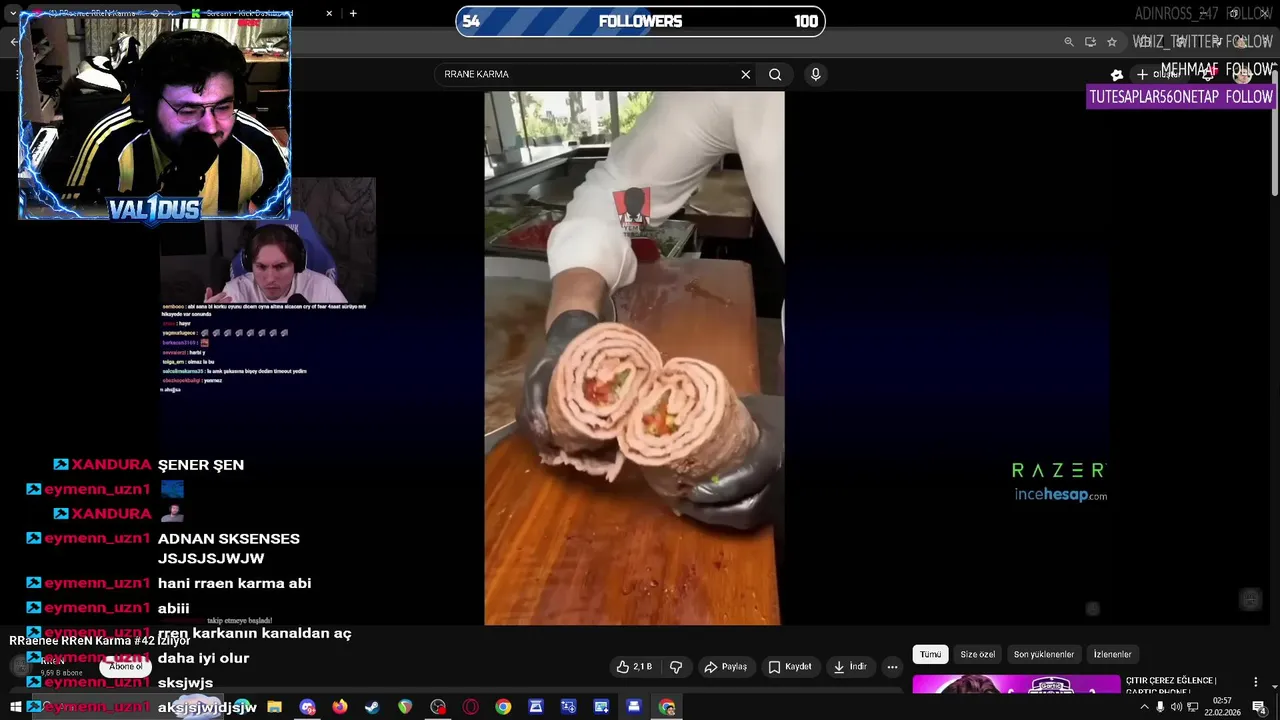The height and width of the screenshot is (720, 1280).
Task: Clear the search text with X icon
Action: [x=745, y=74]
